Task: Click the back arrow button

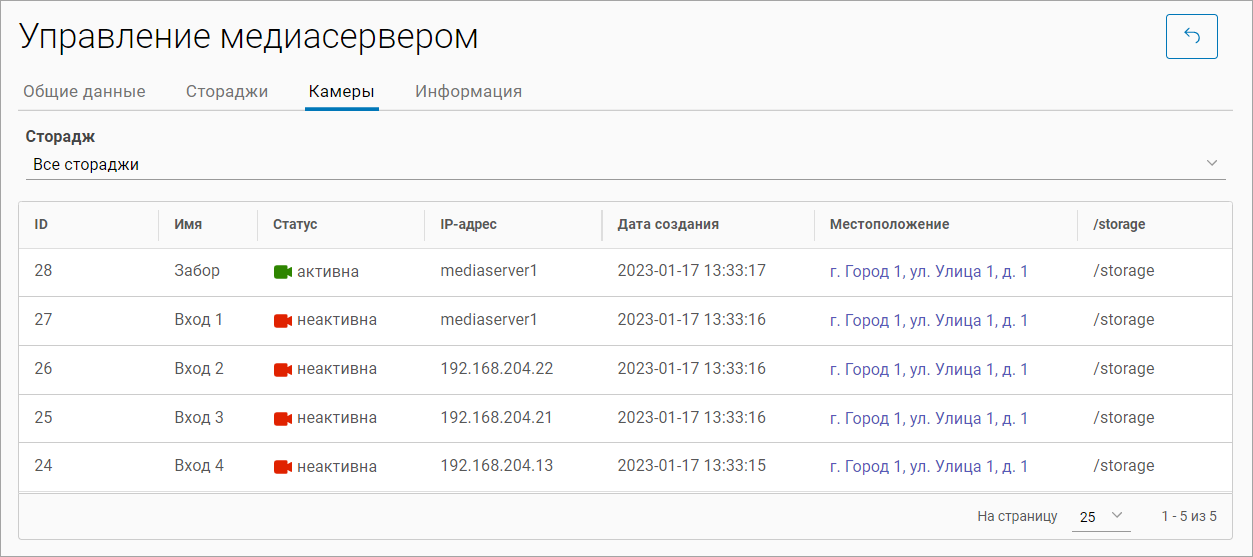Action: point(1191,37)
